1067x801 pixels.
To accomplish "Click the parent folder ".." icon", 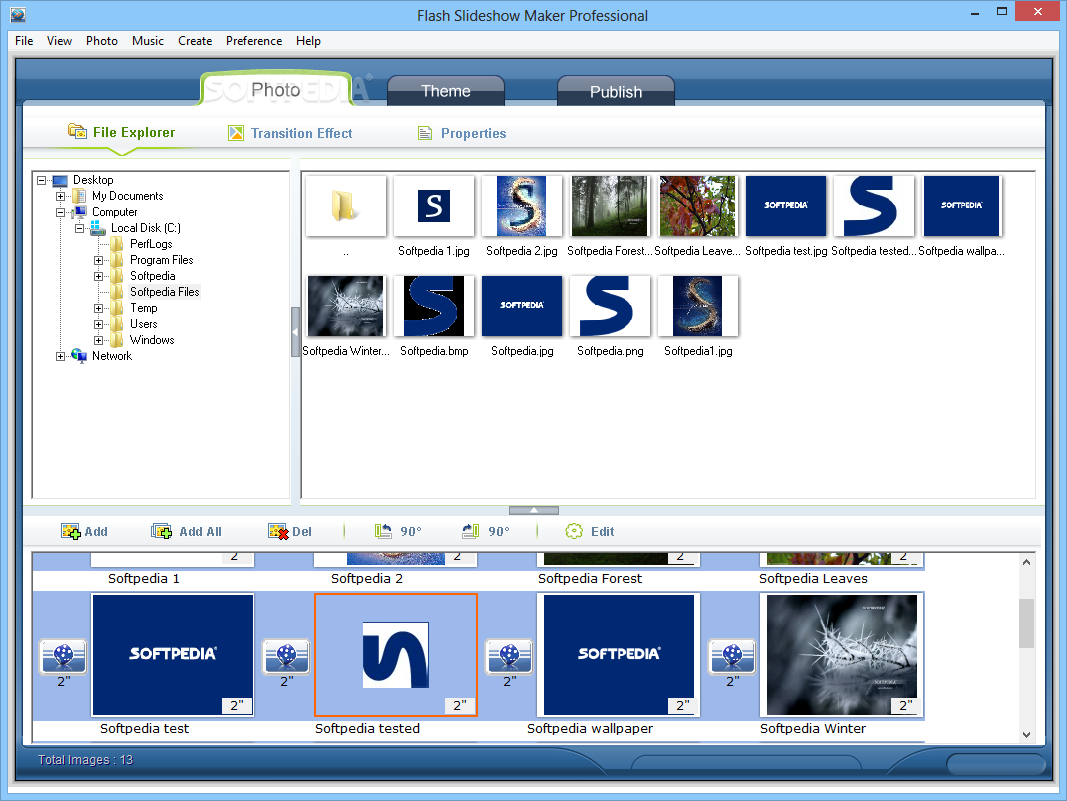I will 346,206.
